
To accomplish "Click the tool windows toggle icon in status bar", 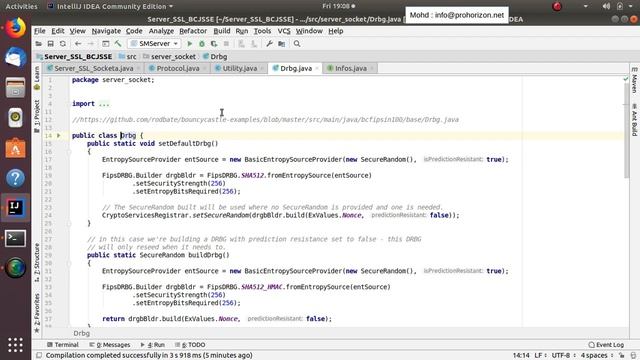I will (x=39, y=356).
